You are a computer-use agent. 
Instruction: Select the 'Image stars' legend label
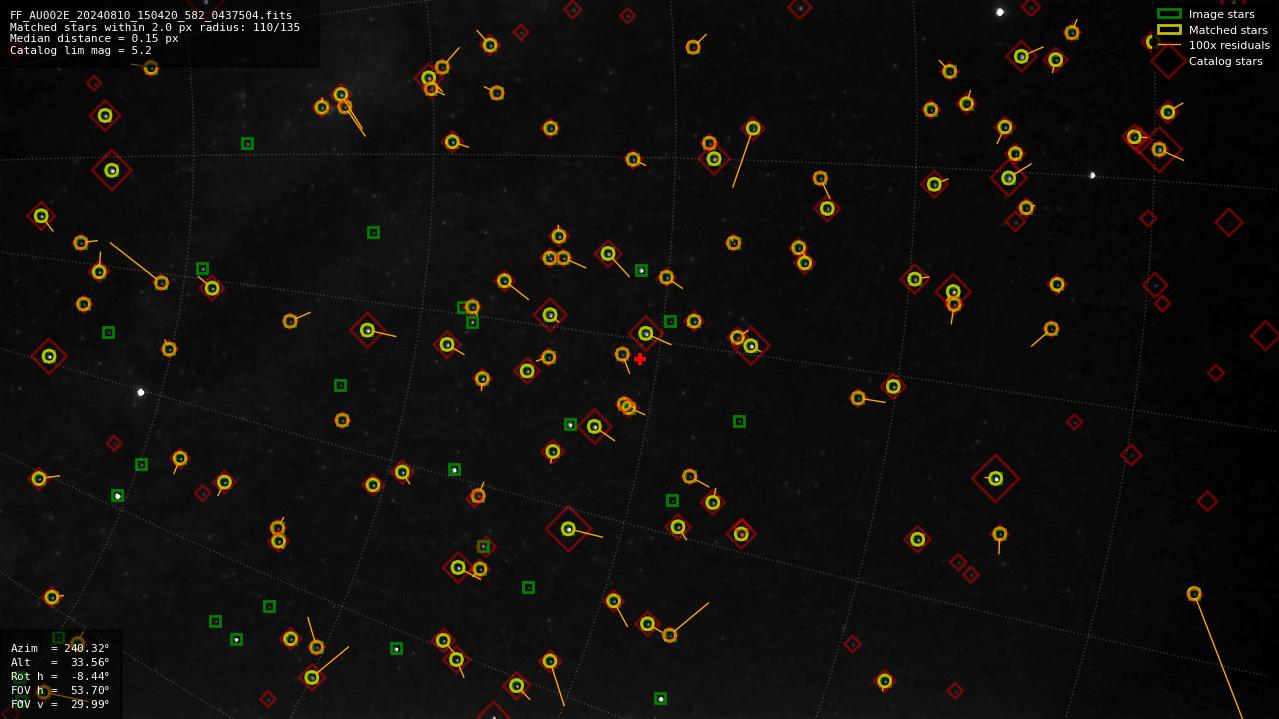click(x=1221, y=14)
